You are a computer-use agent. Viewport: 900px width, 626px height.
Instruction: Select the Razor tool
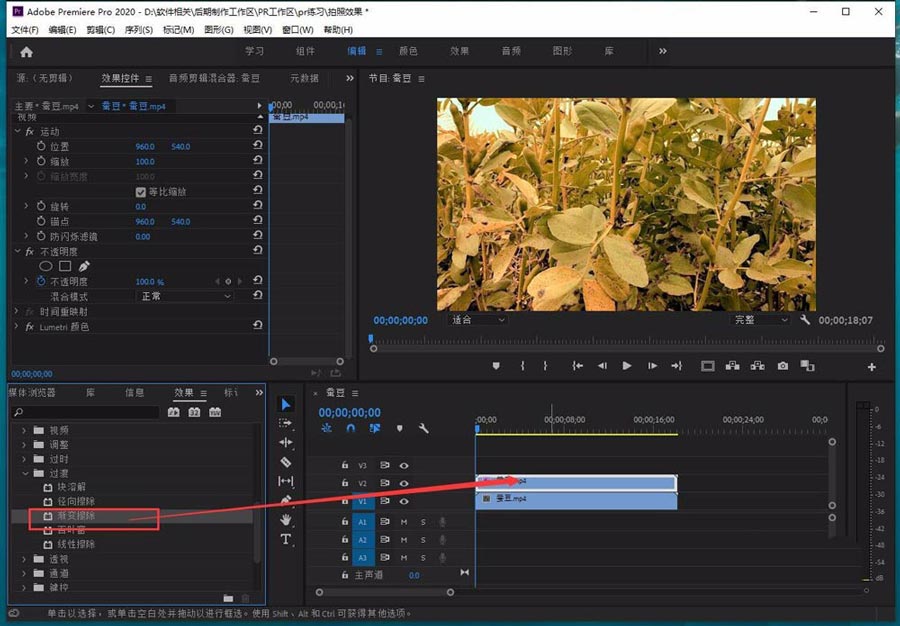tap(285, 462)
